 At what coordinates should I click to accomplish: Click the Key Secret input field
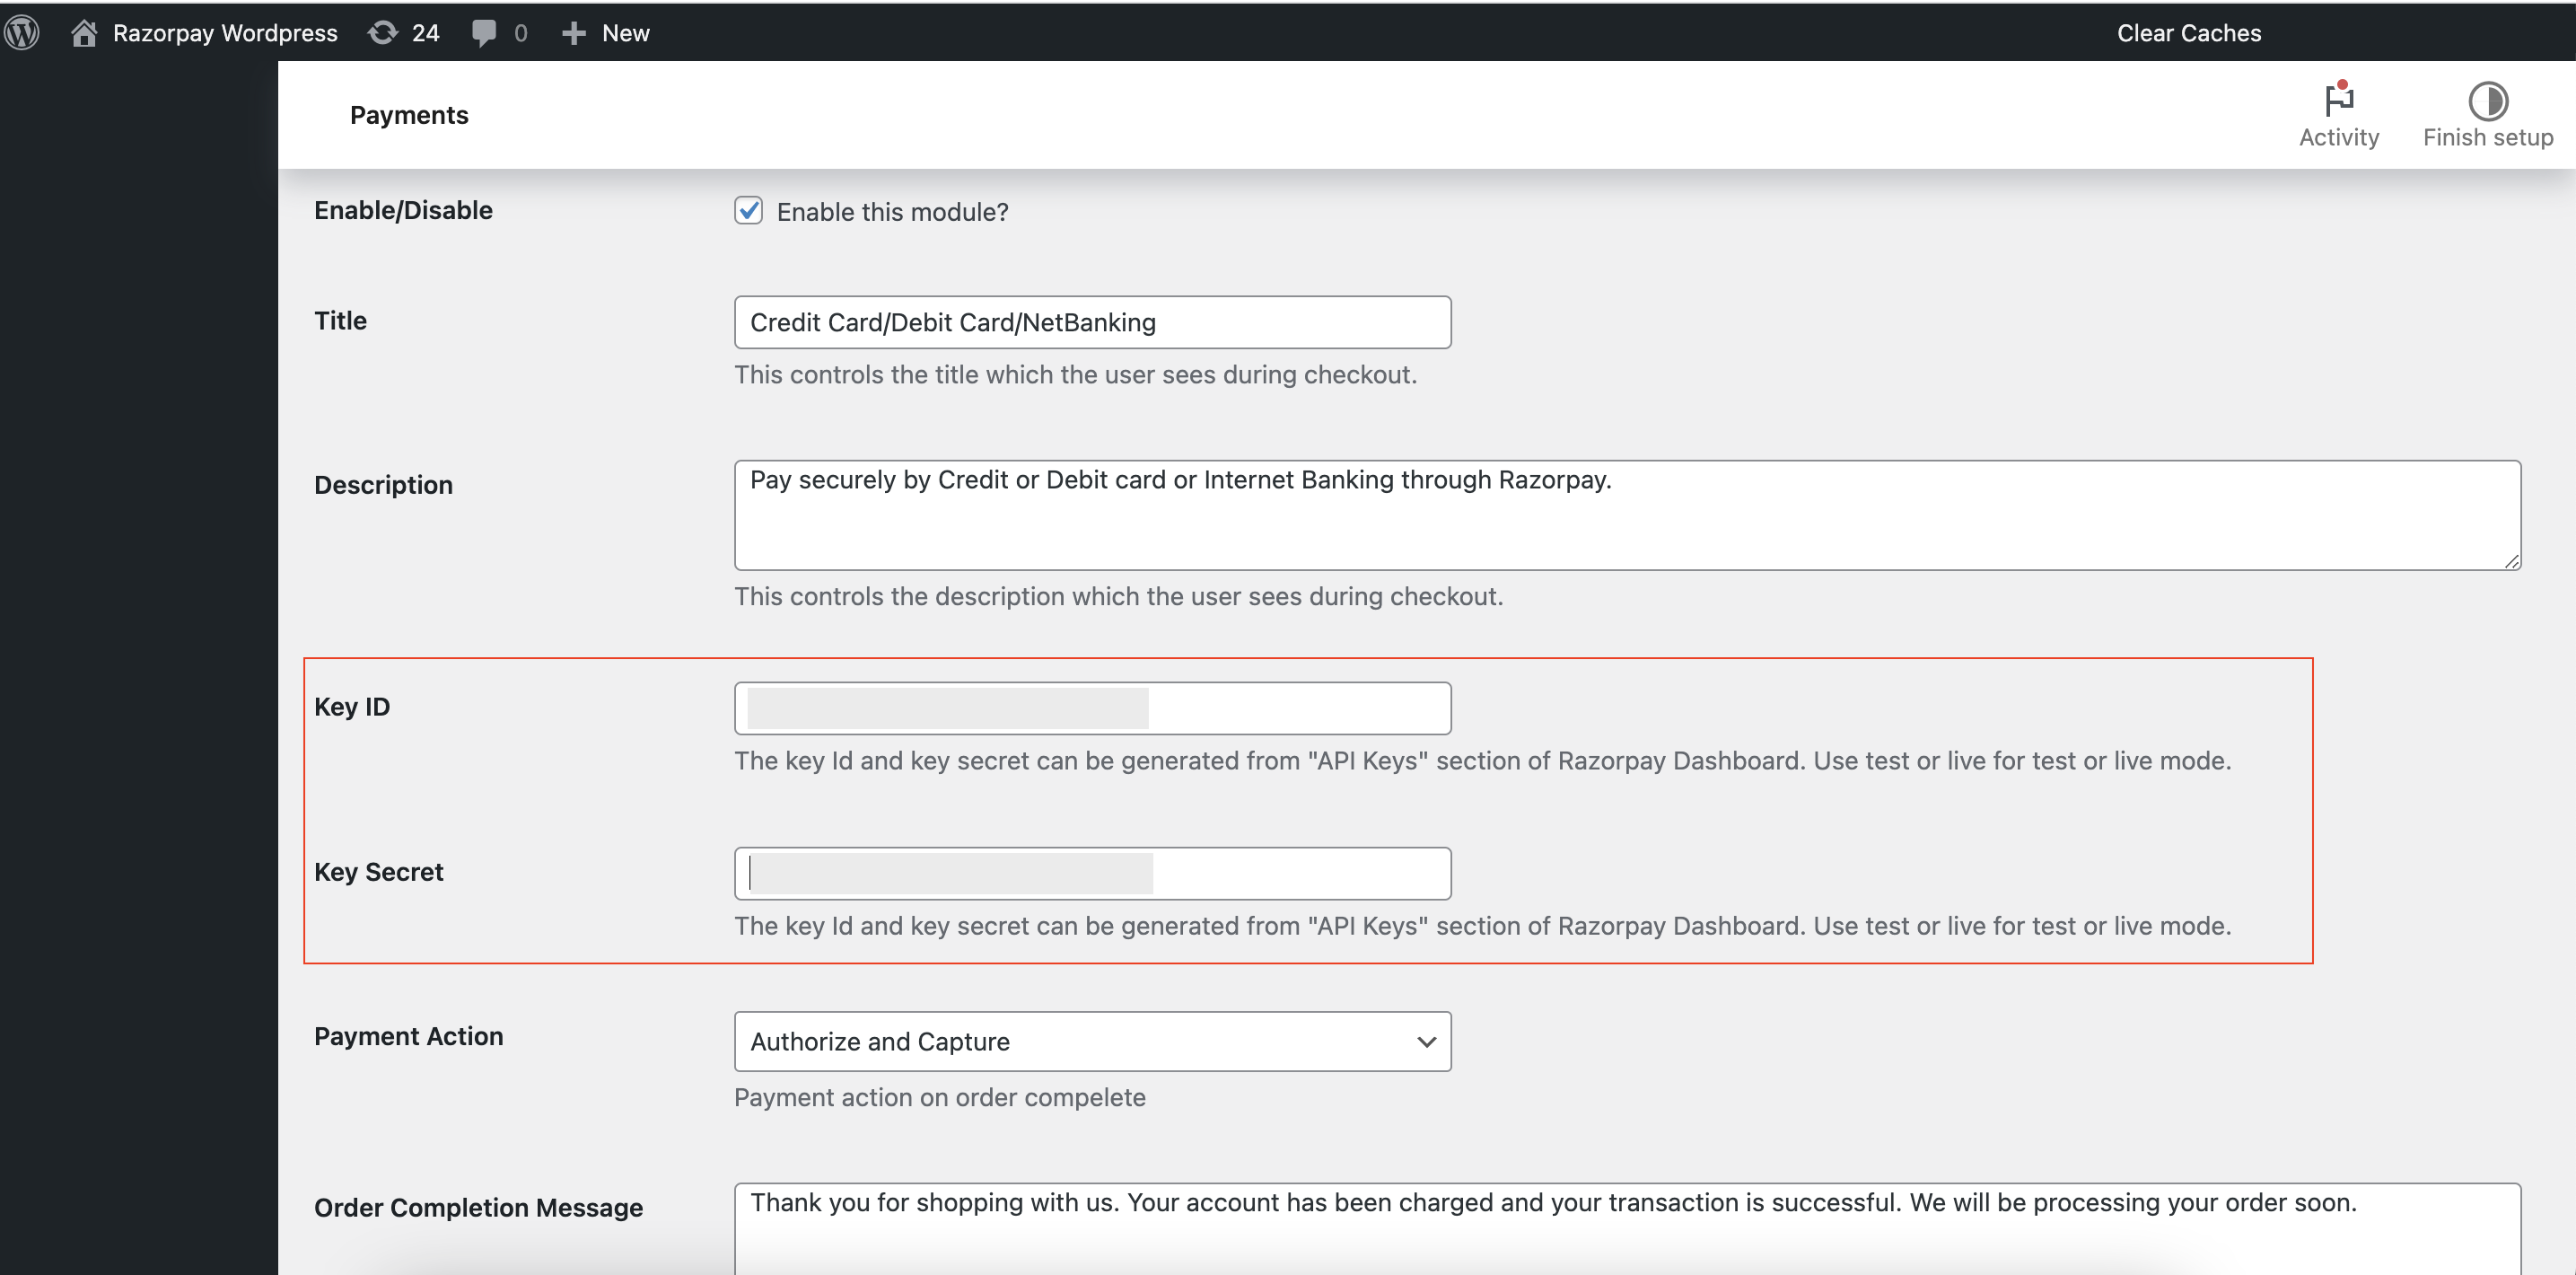coord(1092,873)
